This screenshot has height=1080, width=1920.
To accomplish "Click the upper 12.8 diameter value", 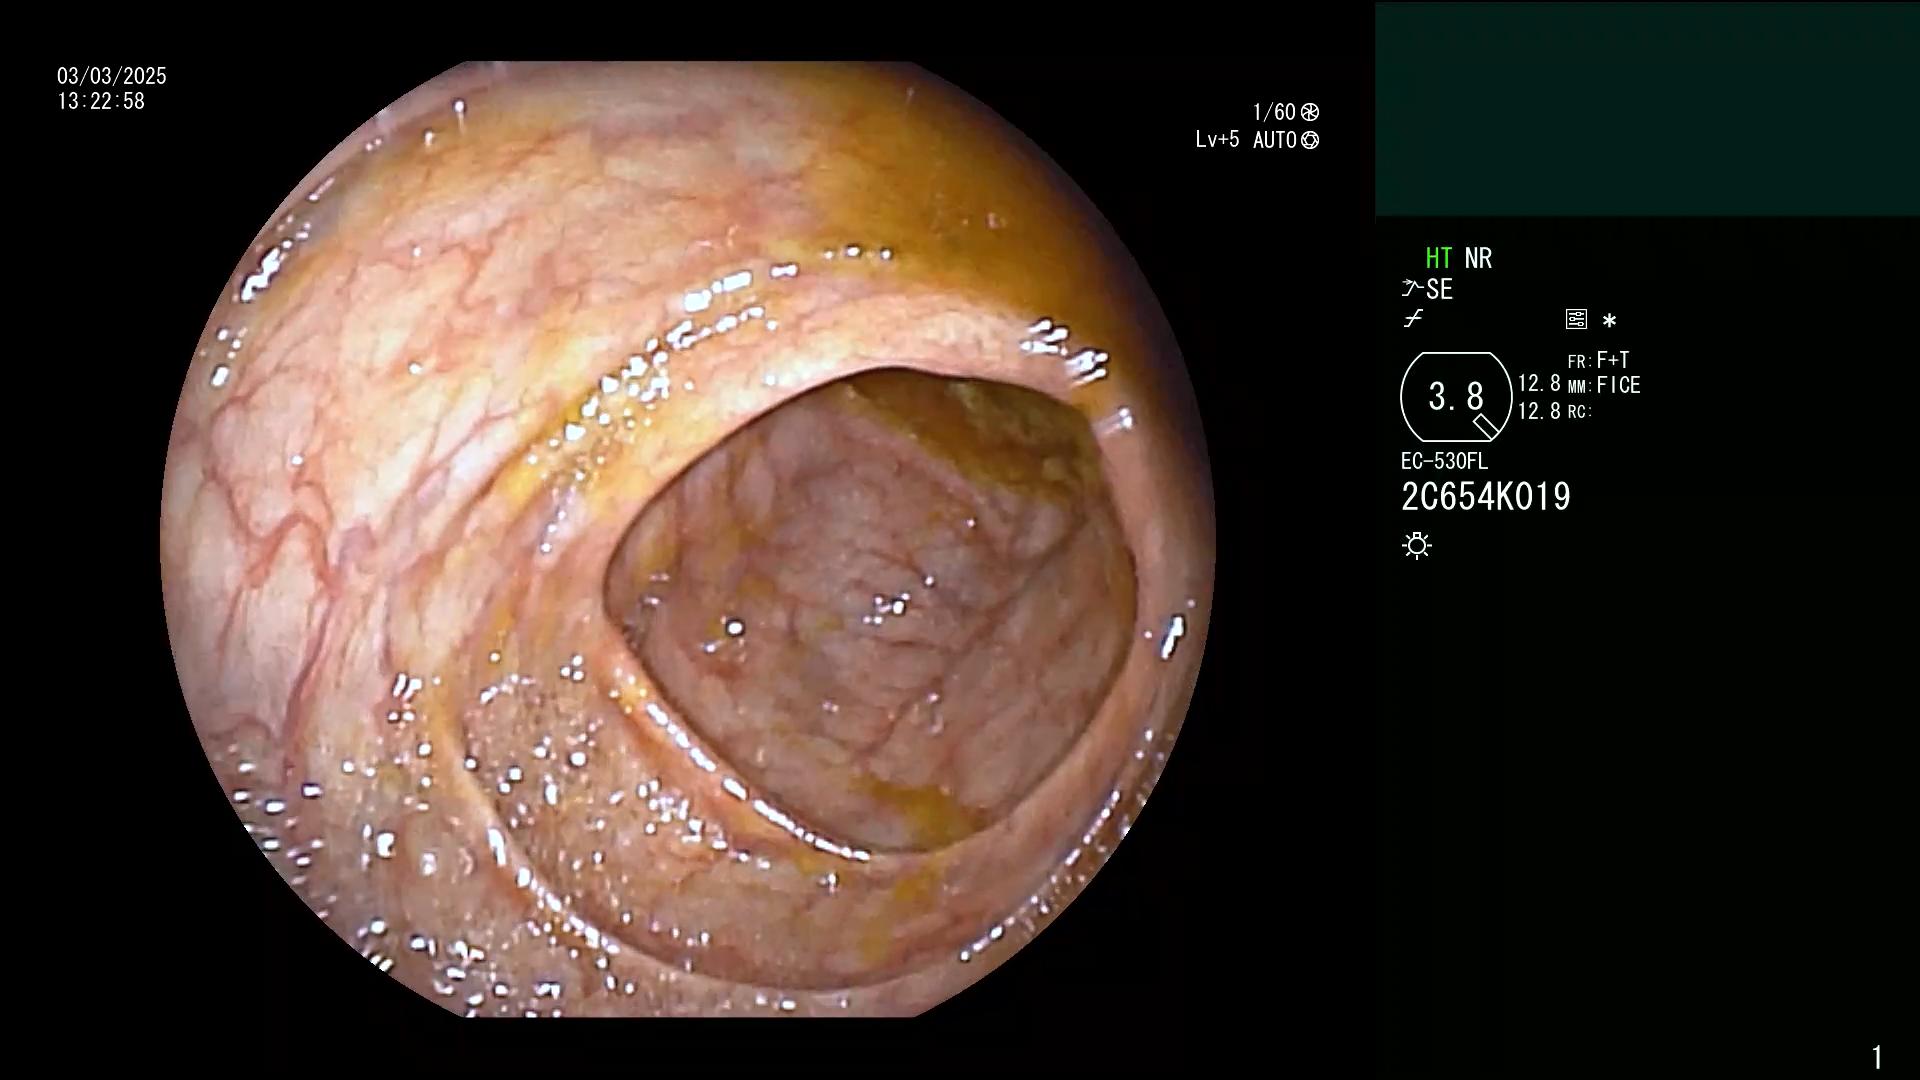I will 1539,384.
